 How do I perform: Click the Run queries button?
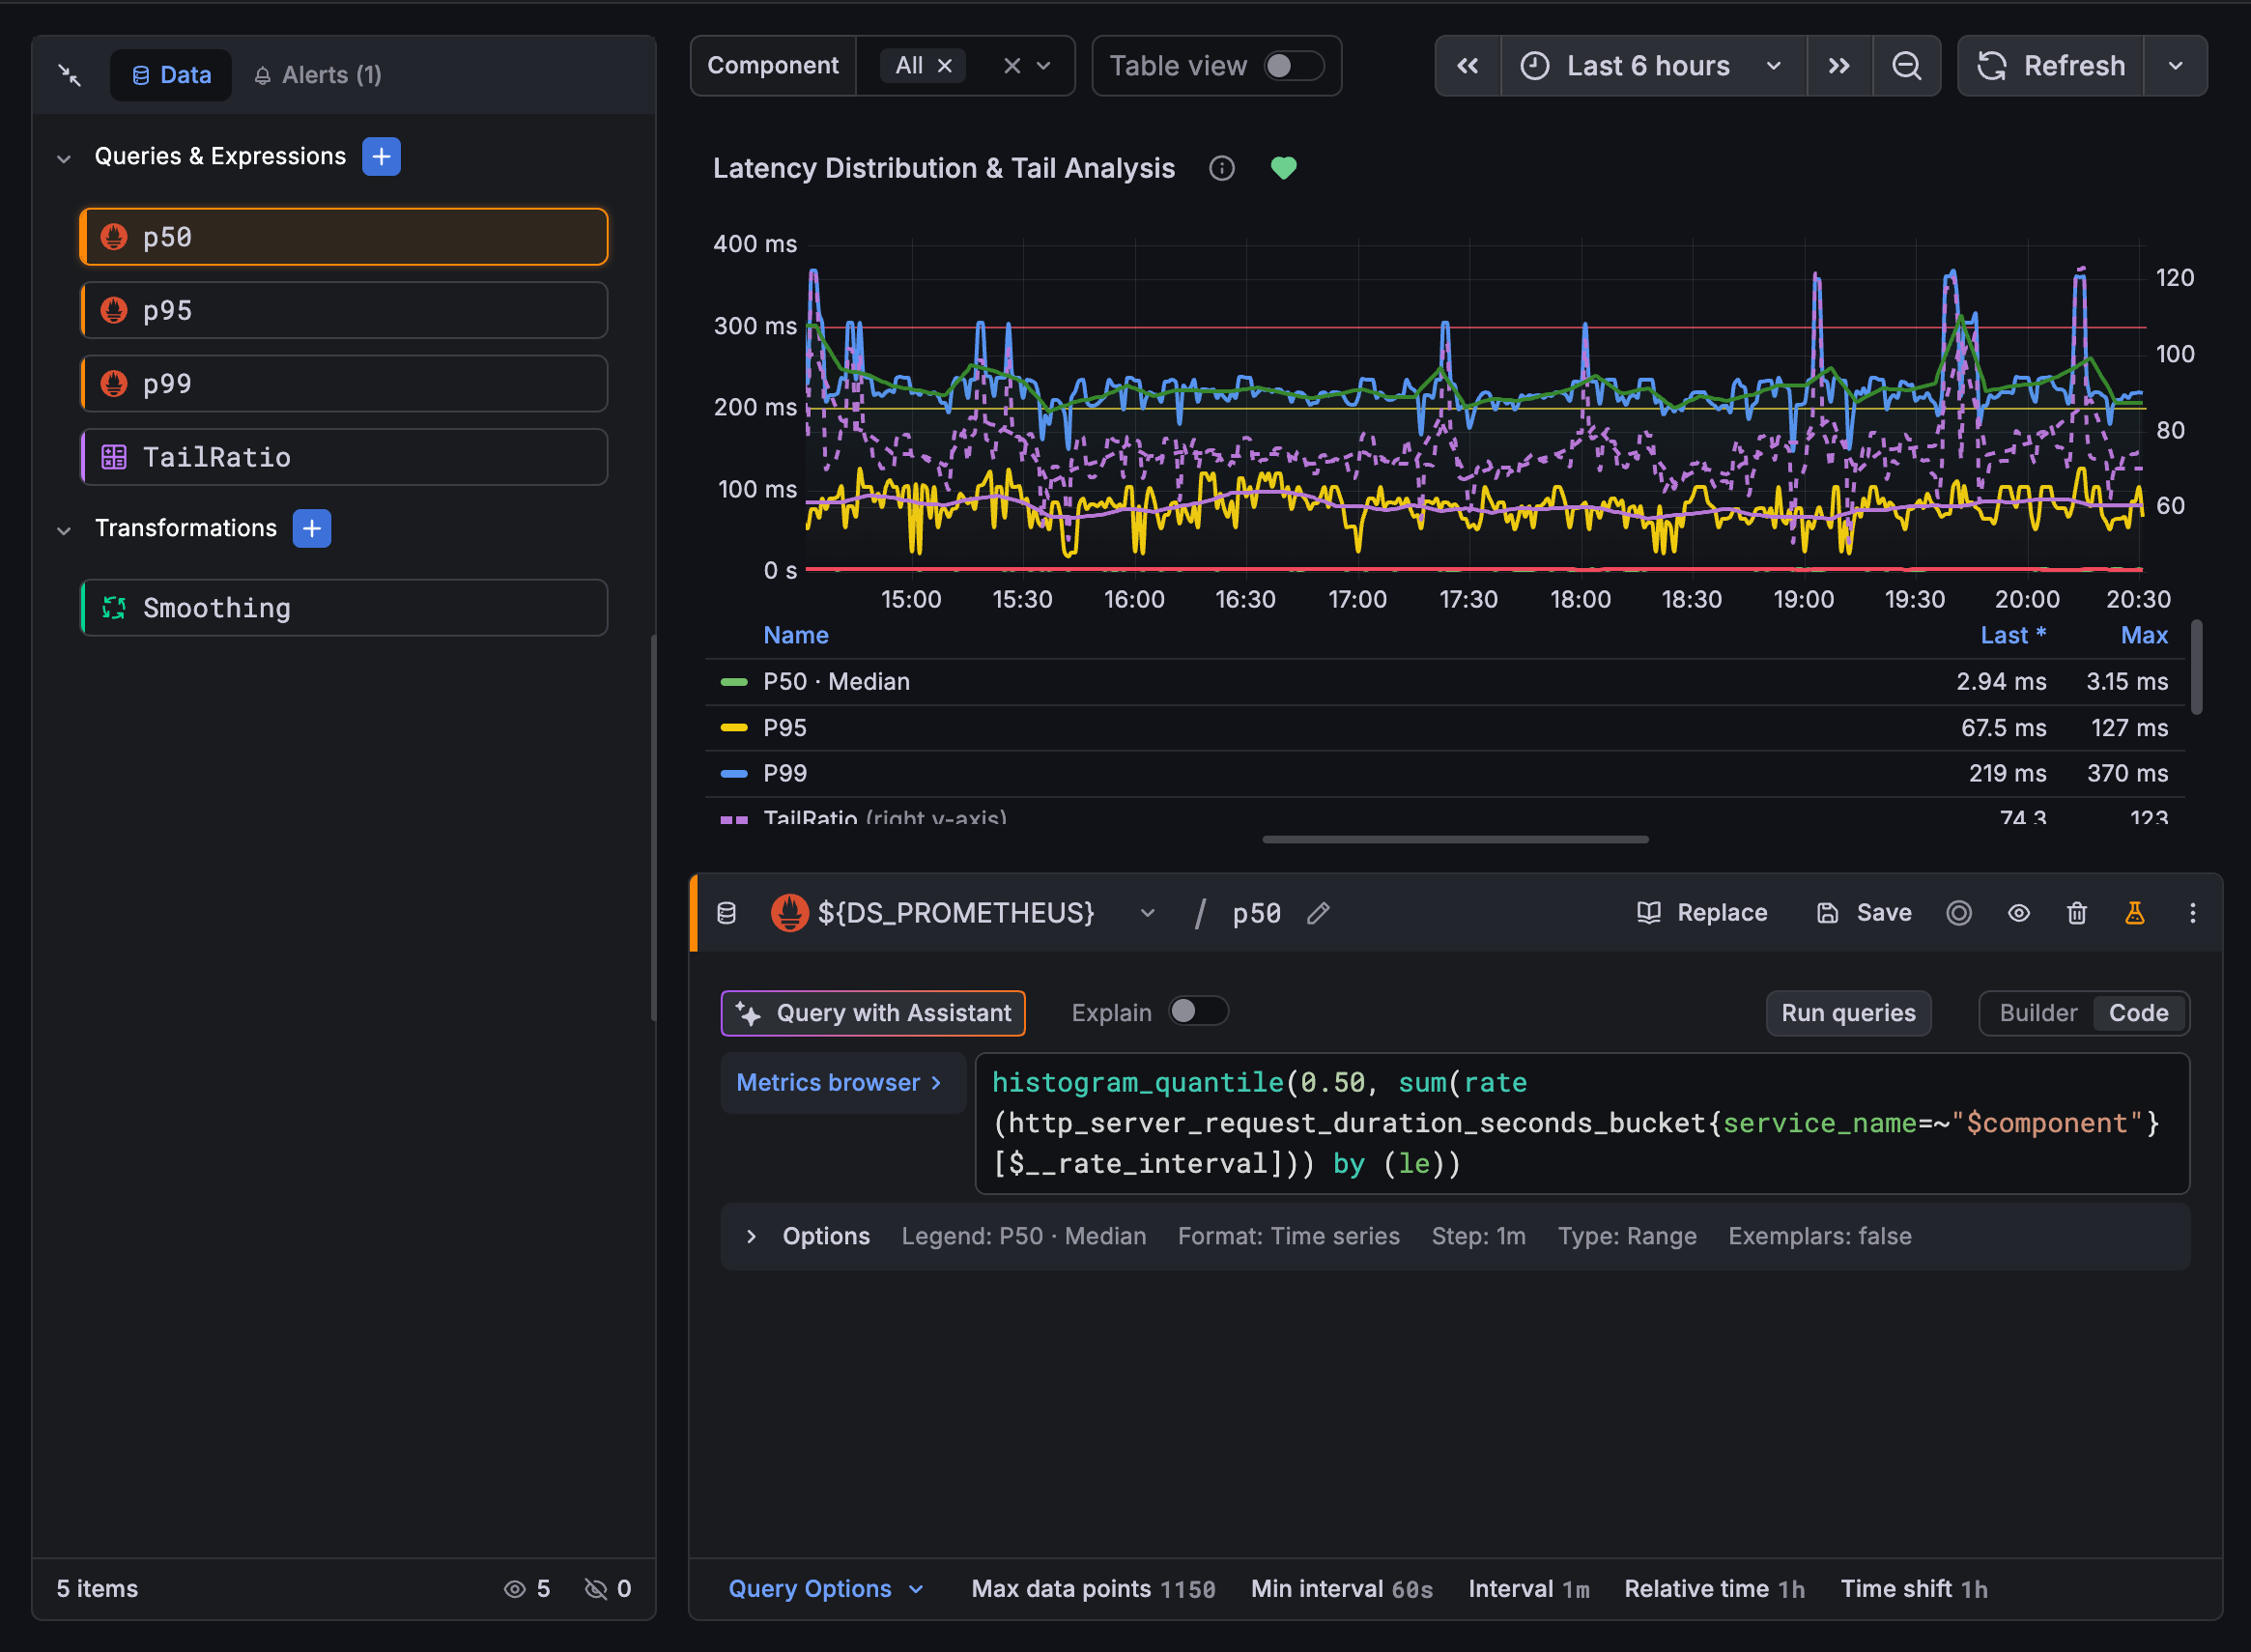tap(1847, 1013)
